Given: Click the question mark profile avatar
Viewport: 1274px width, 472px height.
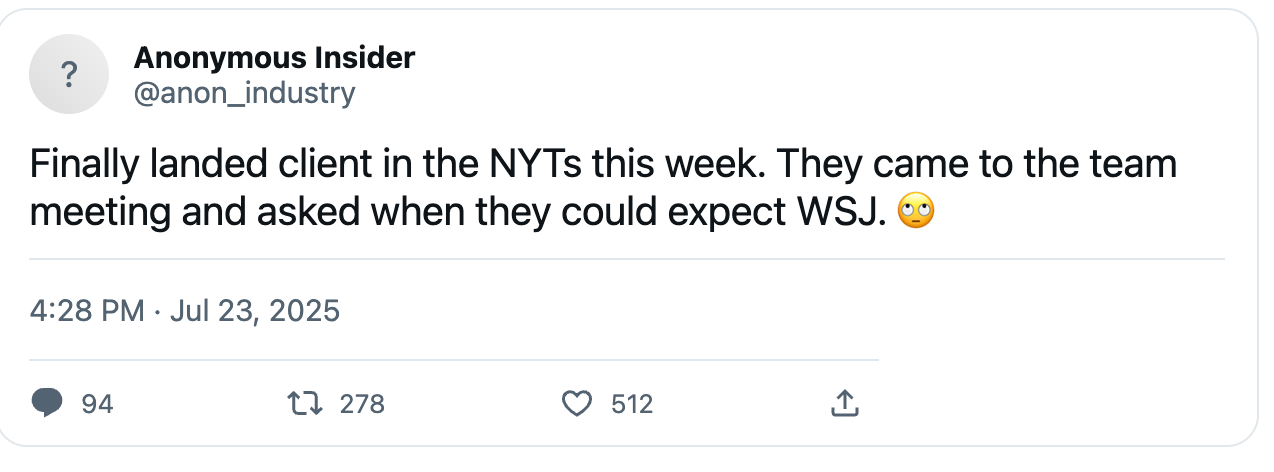Looking at the screenshot, I should pyautogui.click(x=69, y=74).
